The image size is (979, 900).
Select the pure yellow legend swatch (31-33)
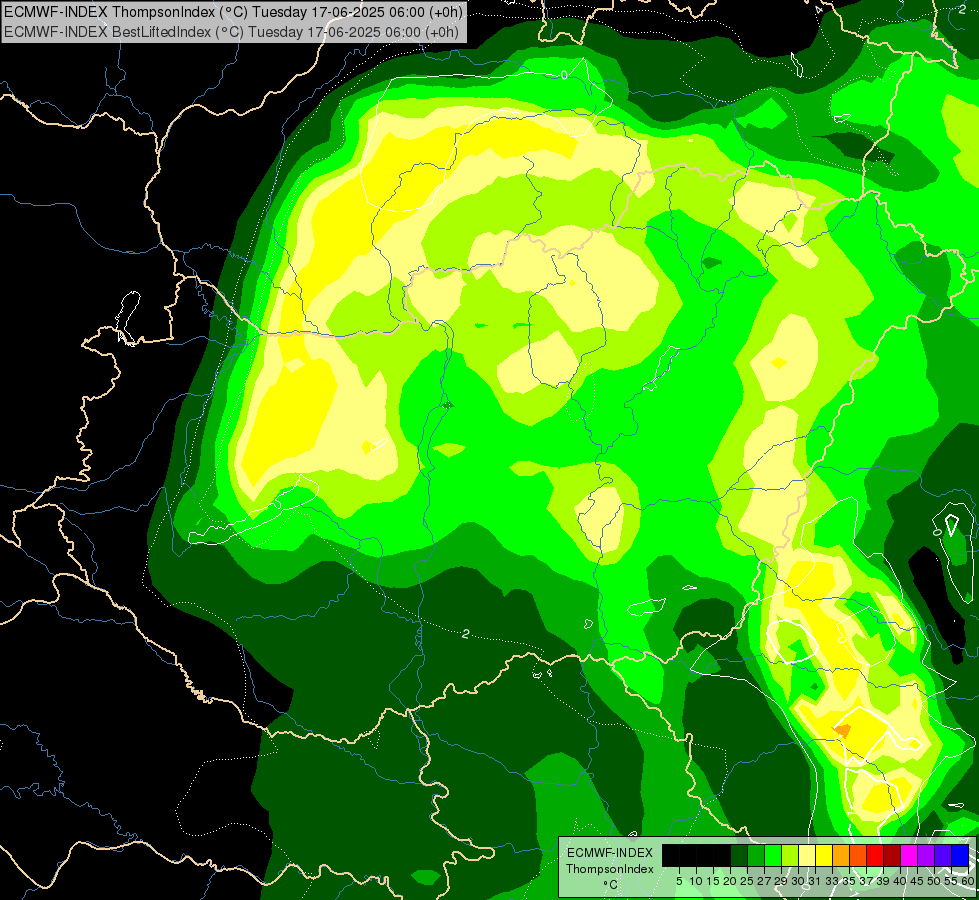point(824,855)
